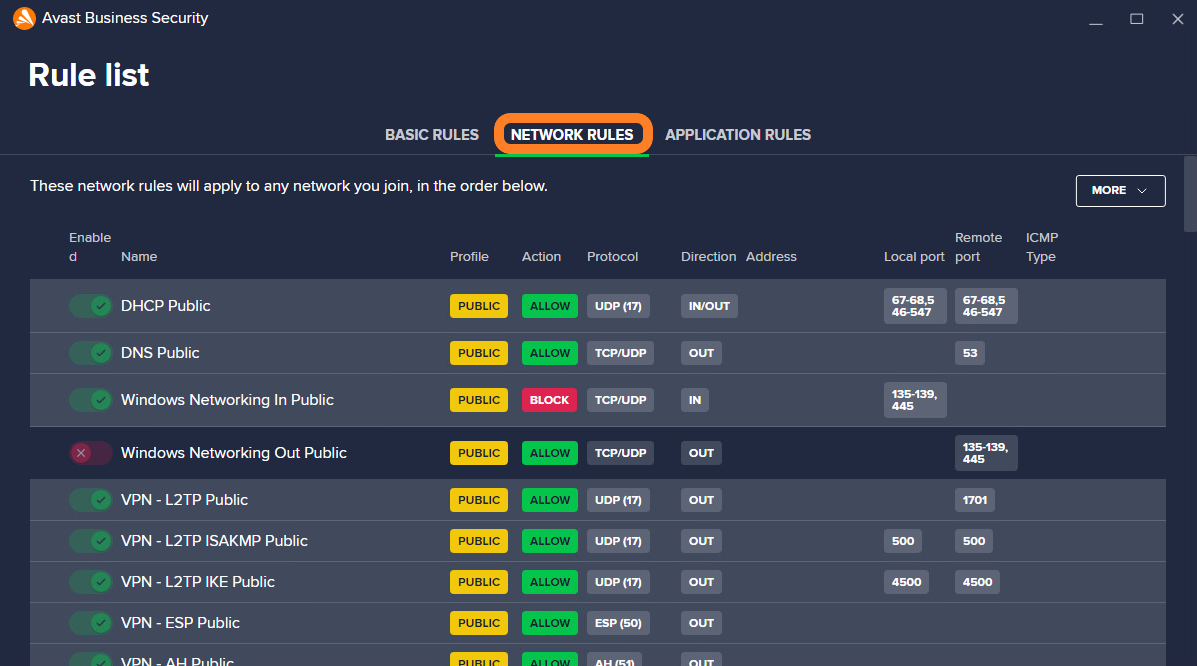The width and height of the screenshot is (1197, 666).
Task: Click the Address column header
Action: pyautogui.click(x=771, y=257)
